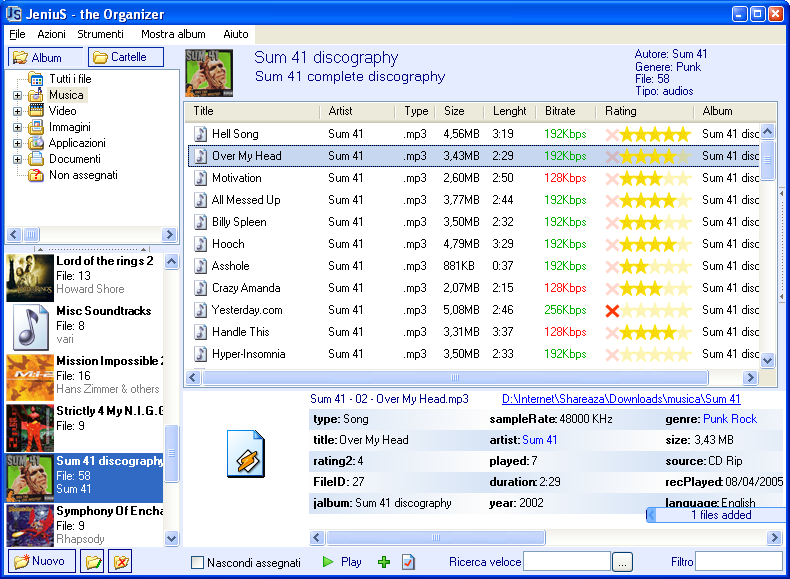Open the Azioni menu
Viewport: 790px width, 579px height.
tap(51, 34)
